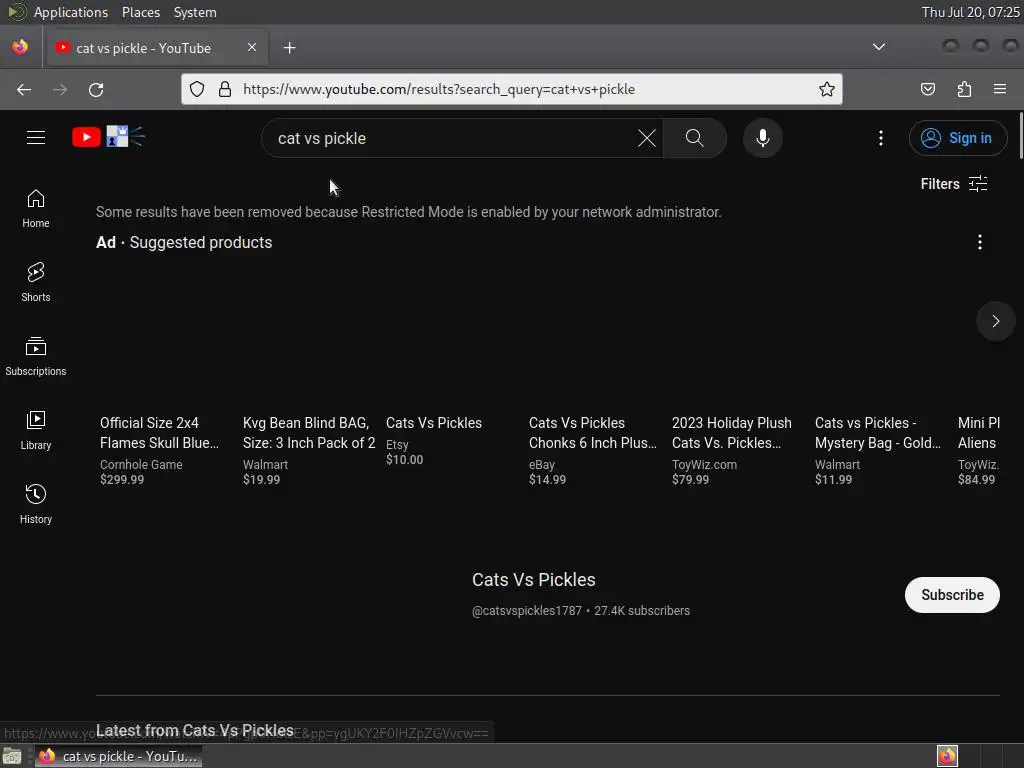
Task: Open Cats Vs Pickles Chonks eBay product
Action: pyautogui.click(x=592, y=432)
